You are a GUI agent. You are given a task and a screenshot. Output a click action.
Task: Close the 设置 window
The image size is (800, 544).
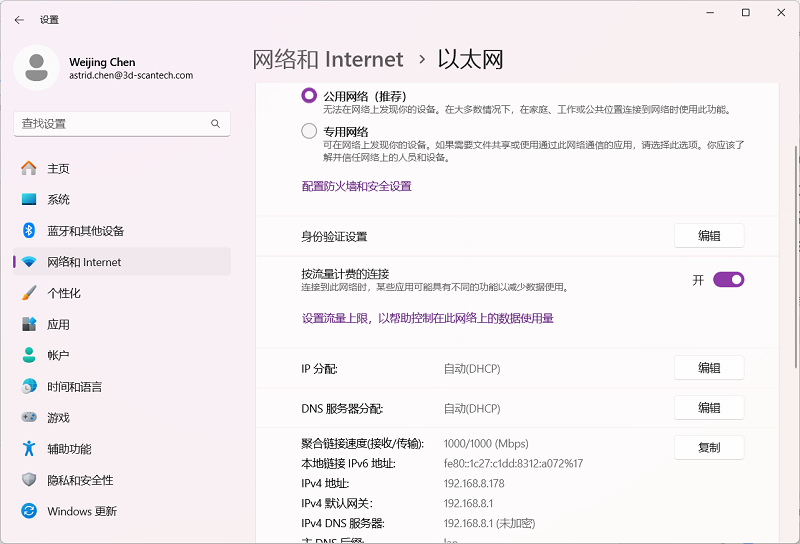[x=781, y=12]
